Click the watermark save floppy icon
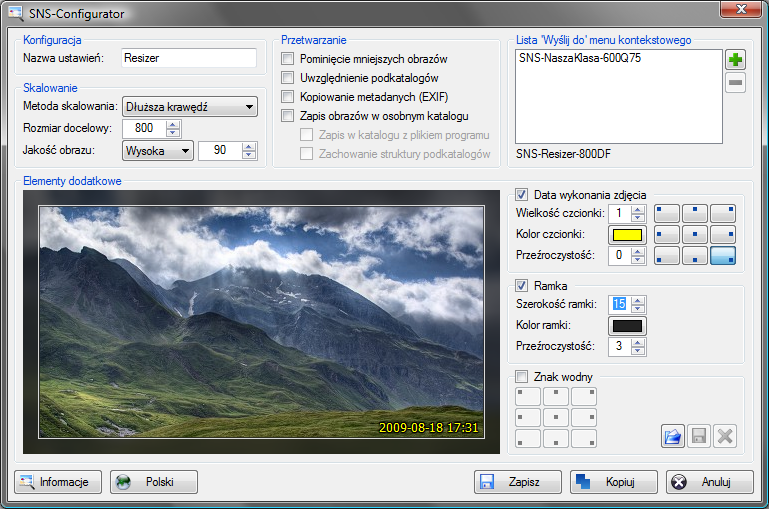 699,436
